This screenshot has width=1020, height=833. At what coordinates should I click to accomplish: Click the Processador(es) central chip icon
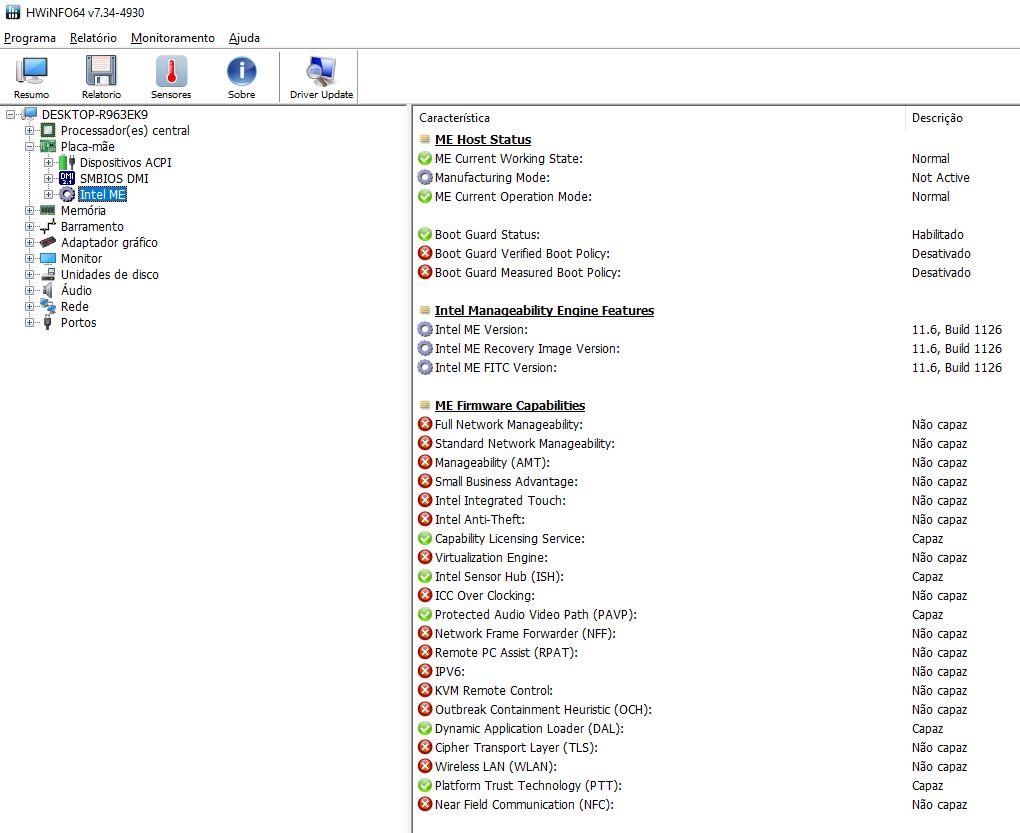(48, 130)
